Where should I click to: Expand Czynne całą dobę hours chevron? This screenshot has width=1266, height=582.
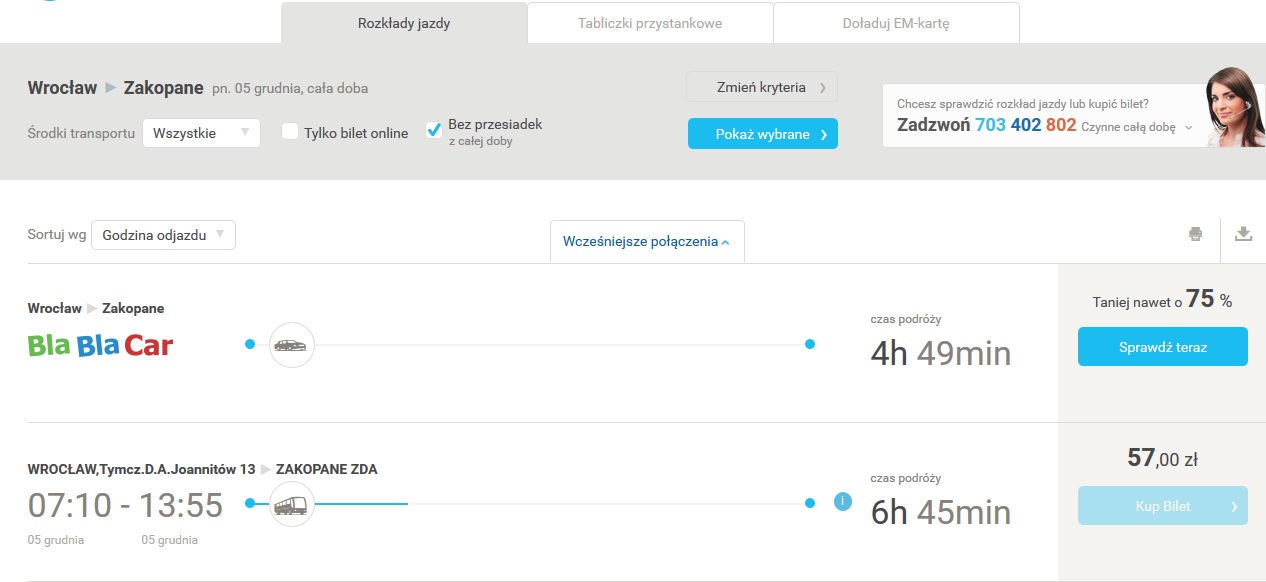pos(1189,128)
